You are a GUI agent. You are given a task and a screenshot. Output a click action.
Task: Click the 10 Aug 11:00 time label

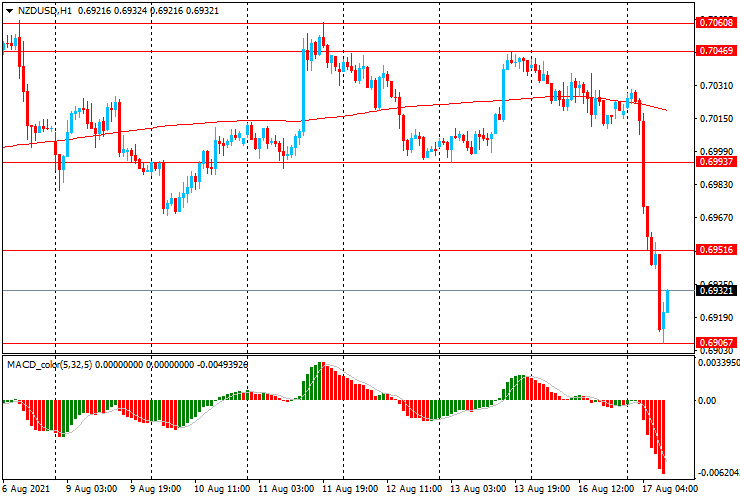point(222,489)
